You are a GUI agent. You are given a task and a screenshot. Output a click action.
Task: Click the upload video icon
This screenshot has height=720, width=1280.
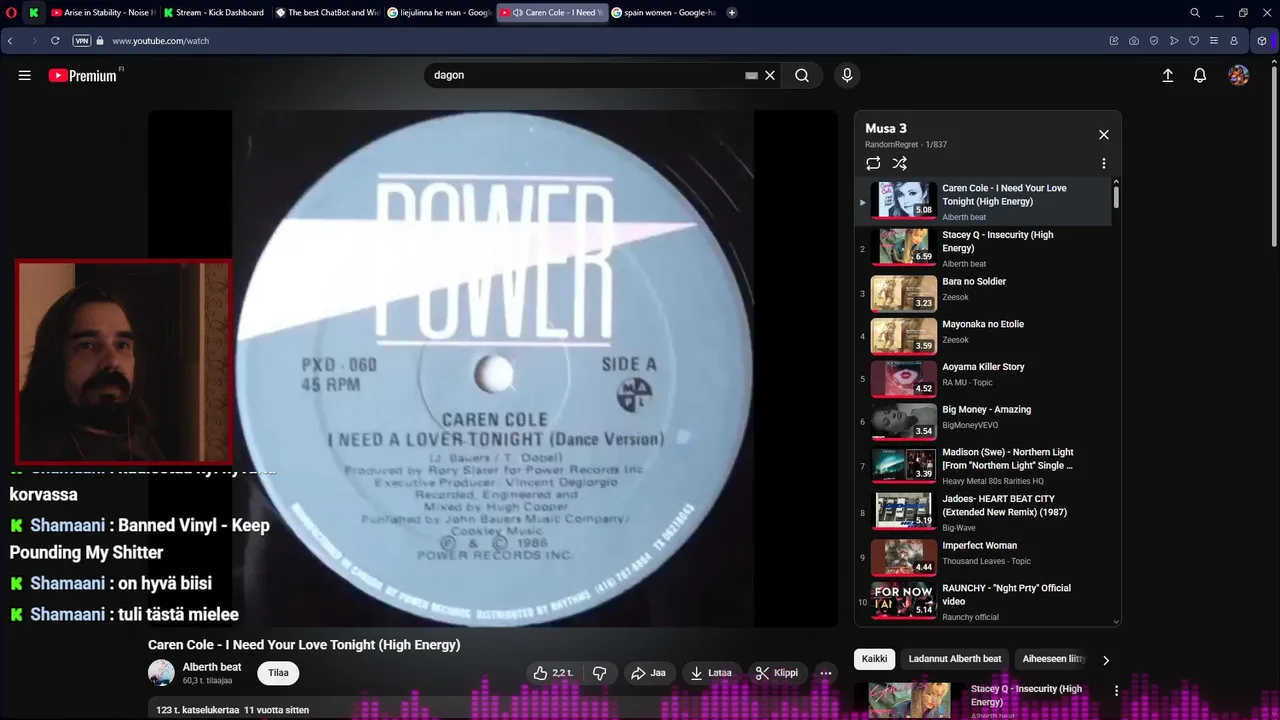tap(1167, 75)
